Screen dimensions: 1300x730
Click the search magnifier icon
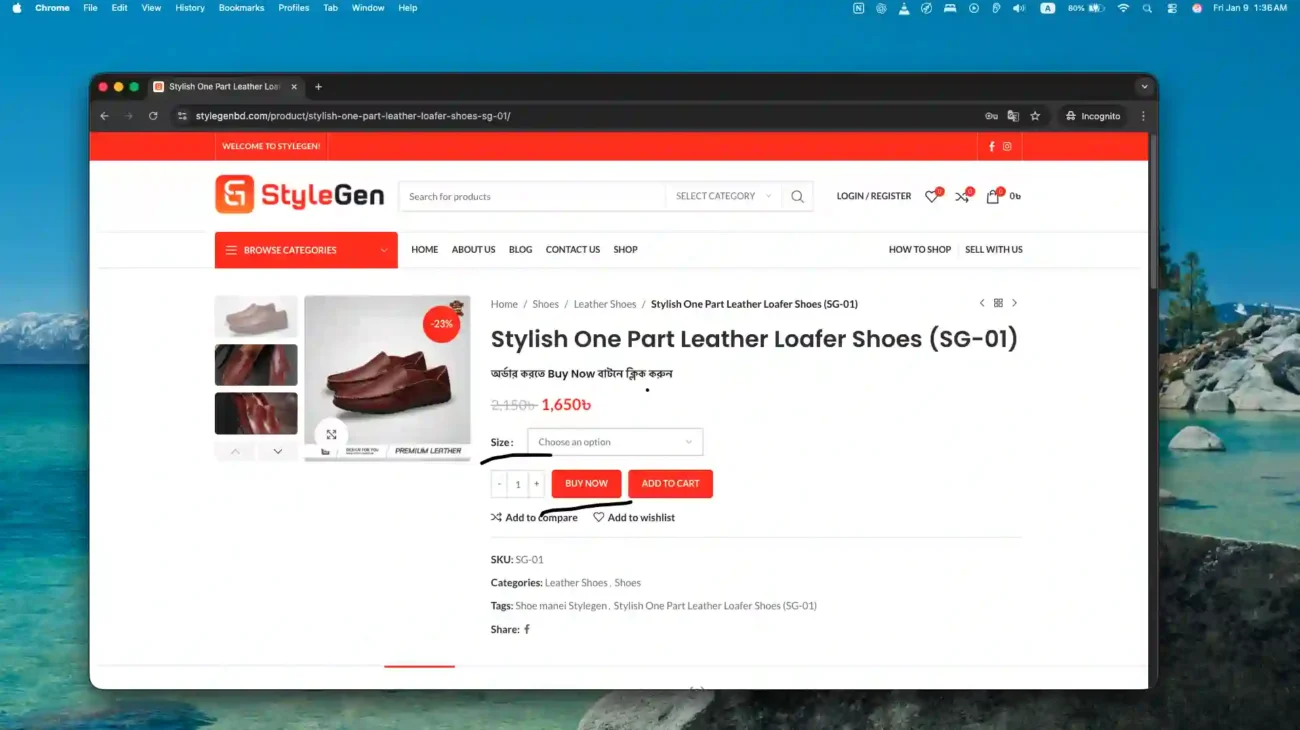[797, 197]
